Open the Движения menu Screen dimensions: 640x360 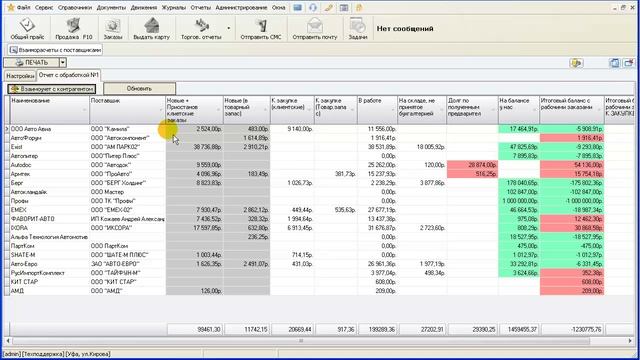[x=144, y=7]
